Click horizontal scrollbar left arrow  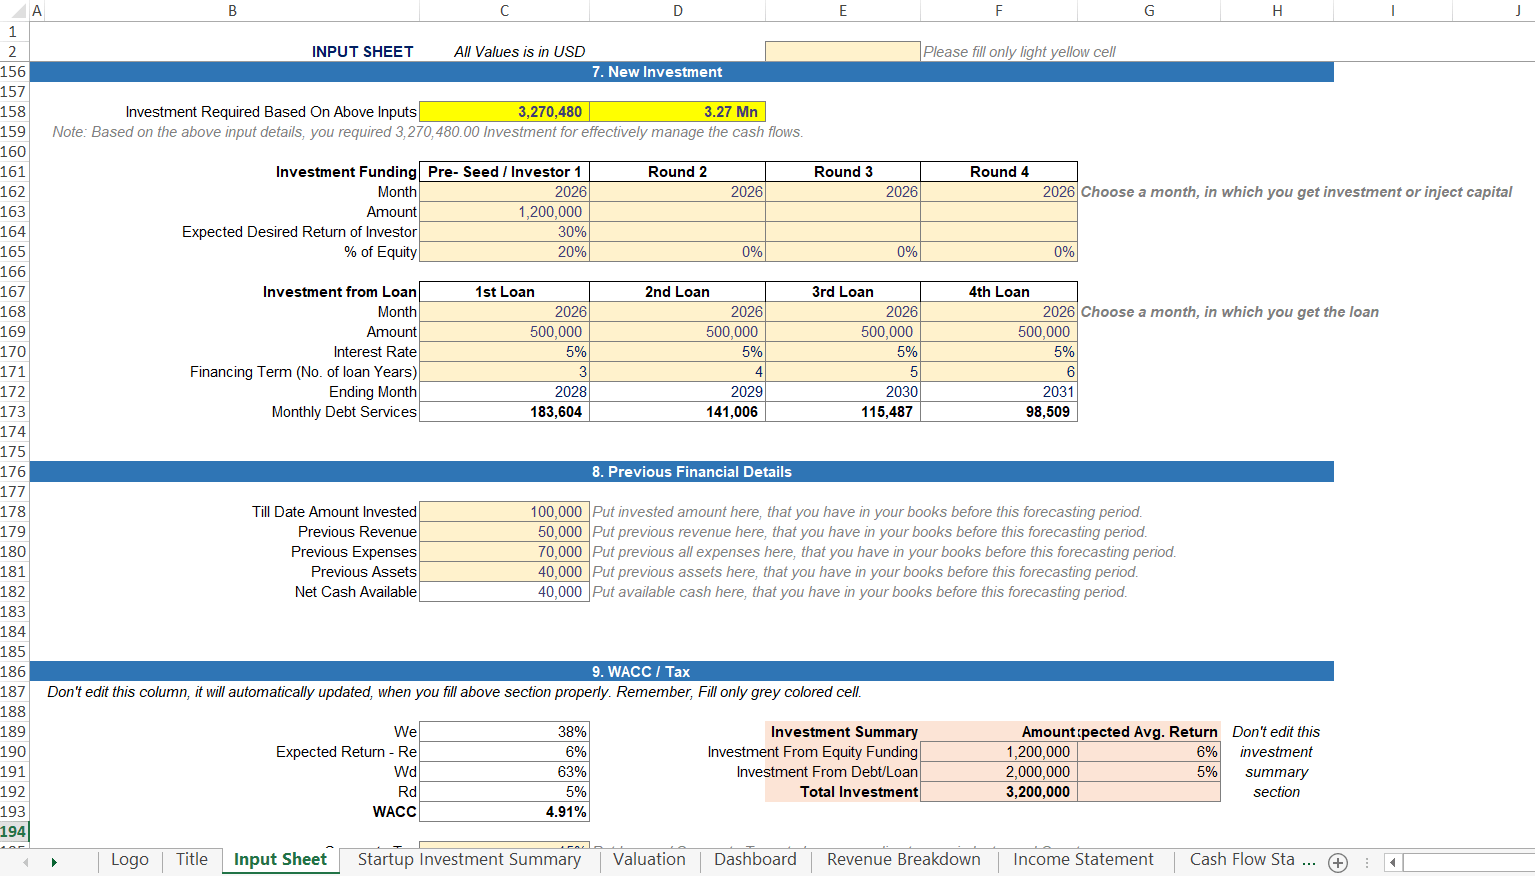pos(1393,862)
